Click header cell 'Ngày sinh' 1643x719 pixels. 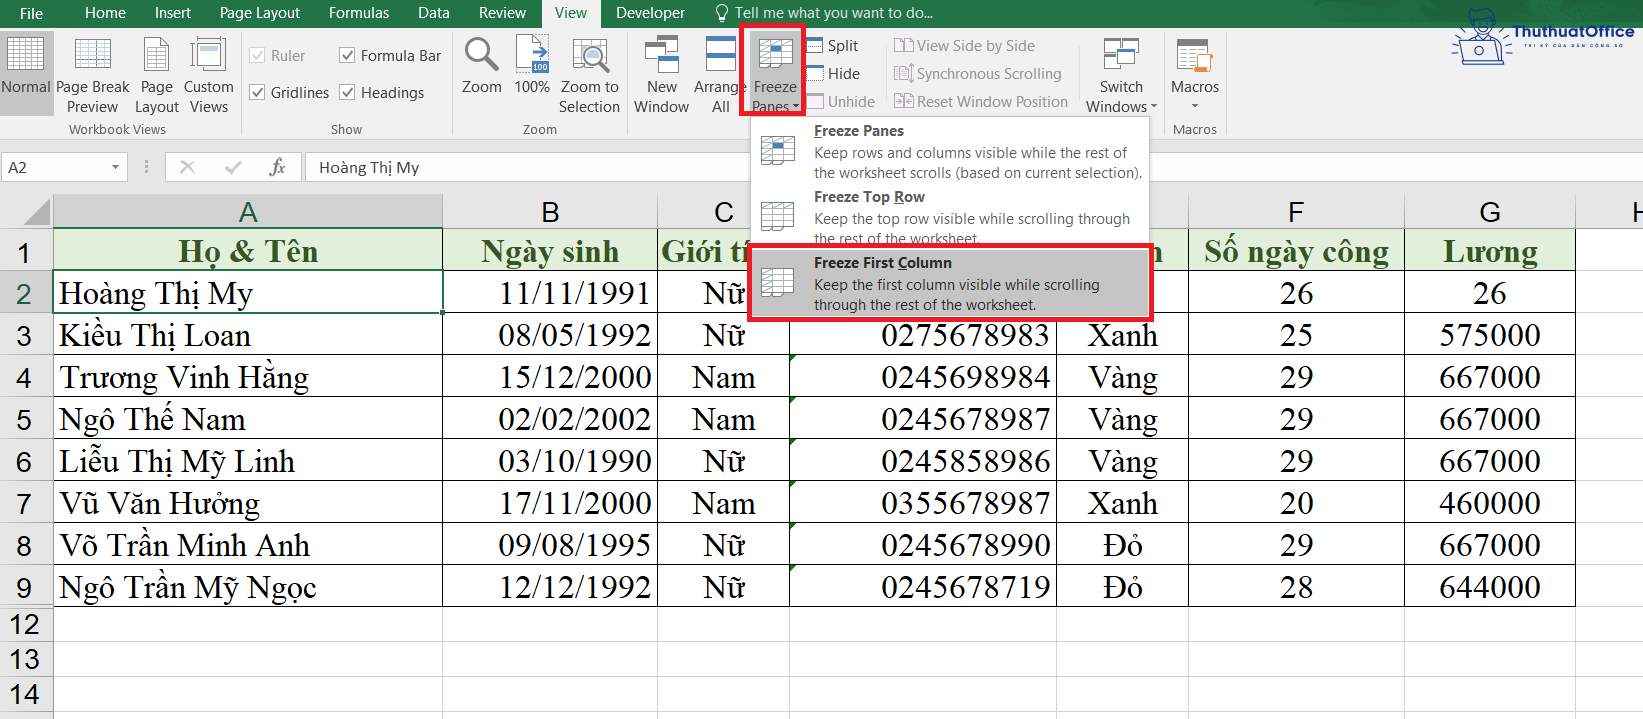pos(550,251)
